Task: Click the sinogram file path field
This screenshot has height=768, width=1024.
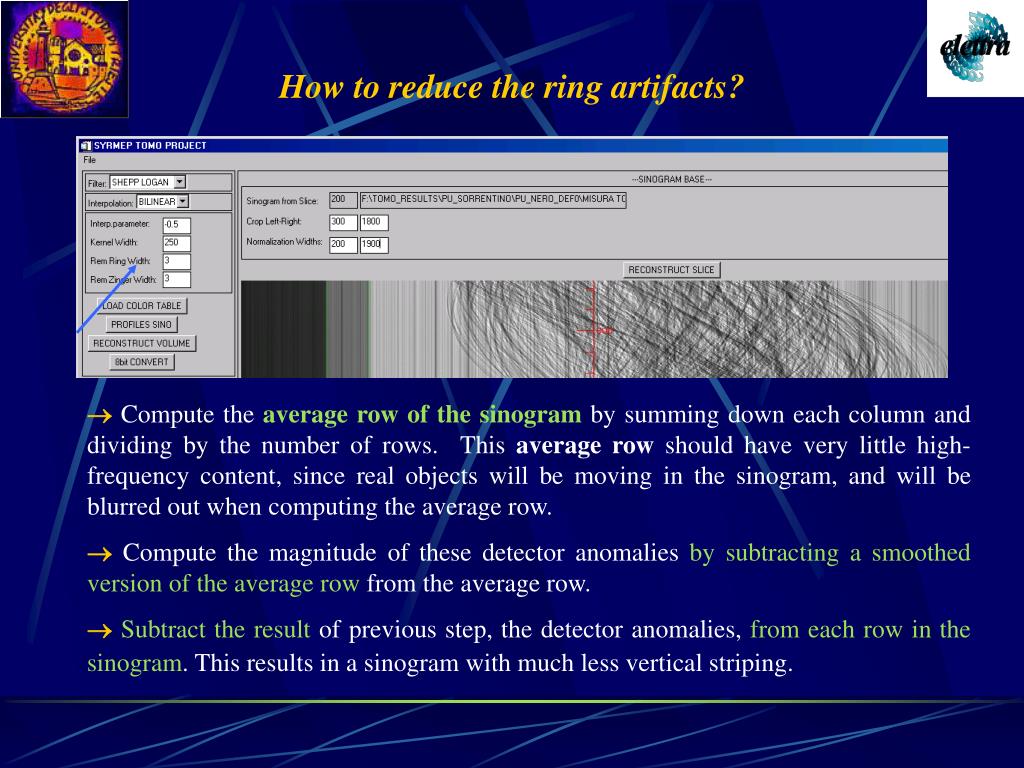Action: [493, 200]
